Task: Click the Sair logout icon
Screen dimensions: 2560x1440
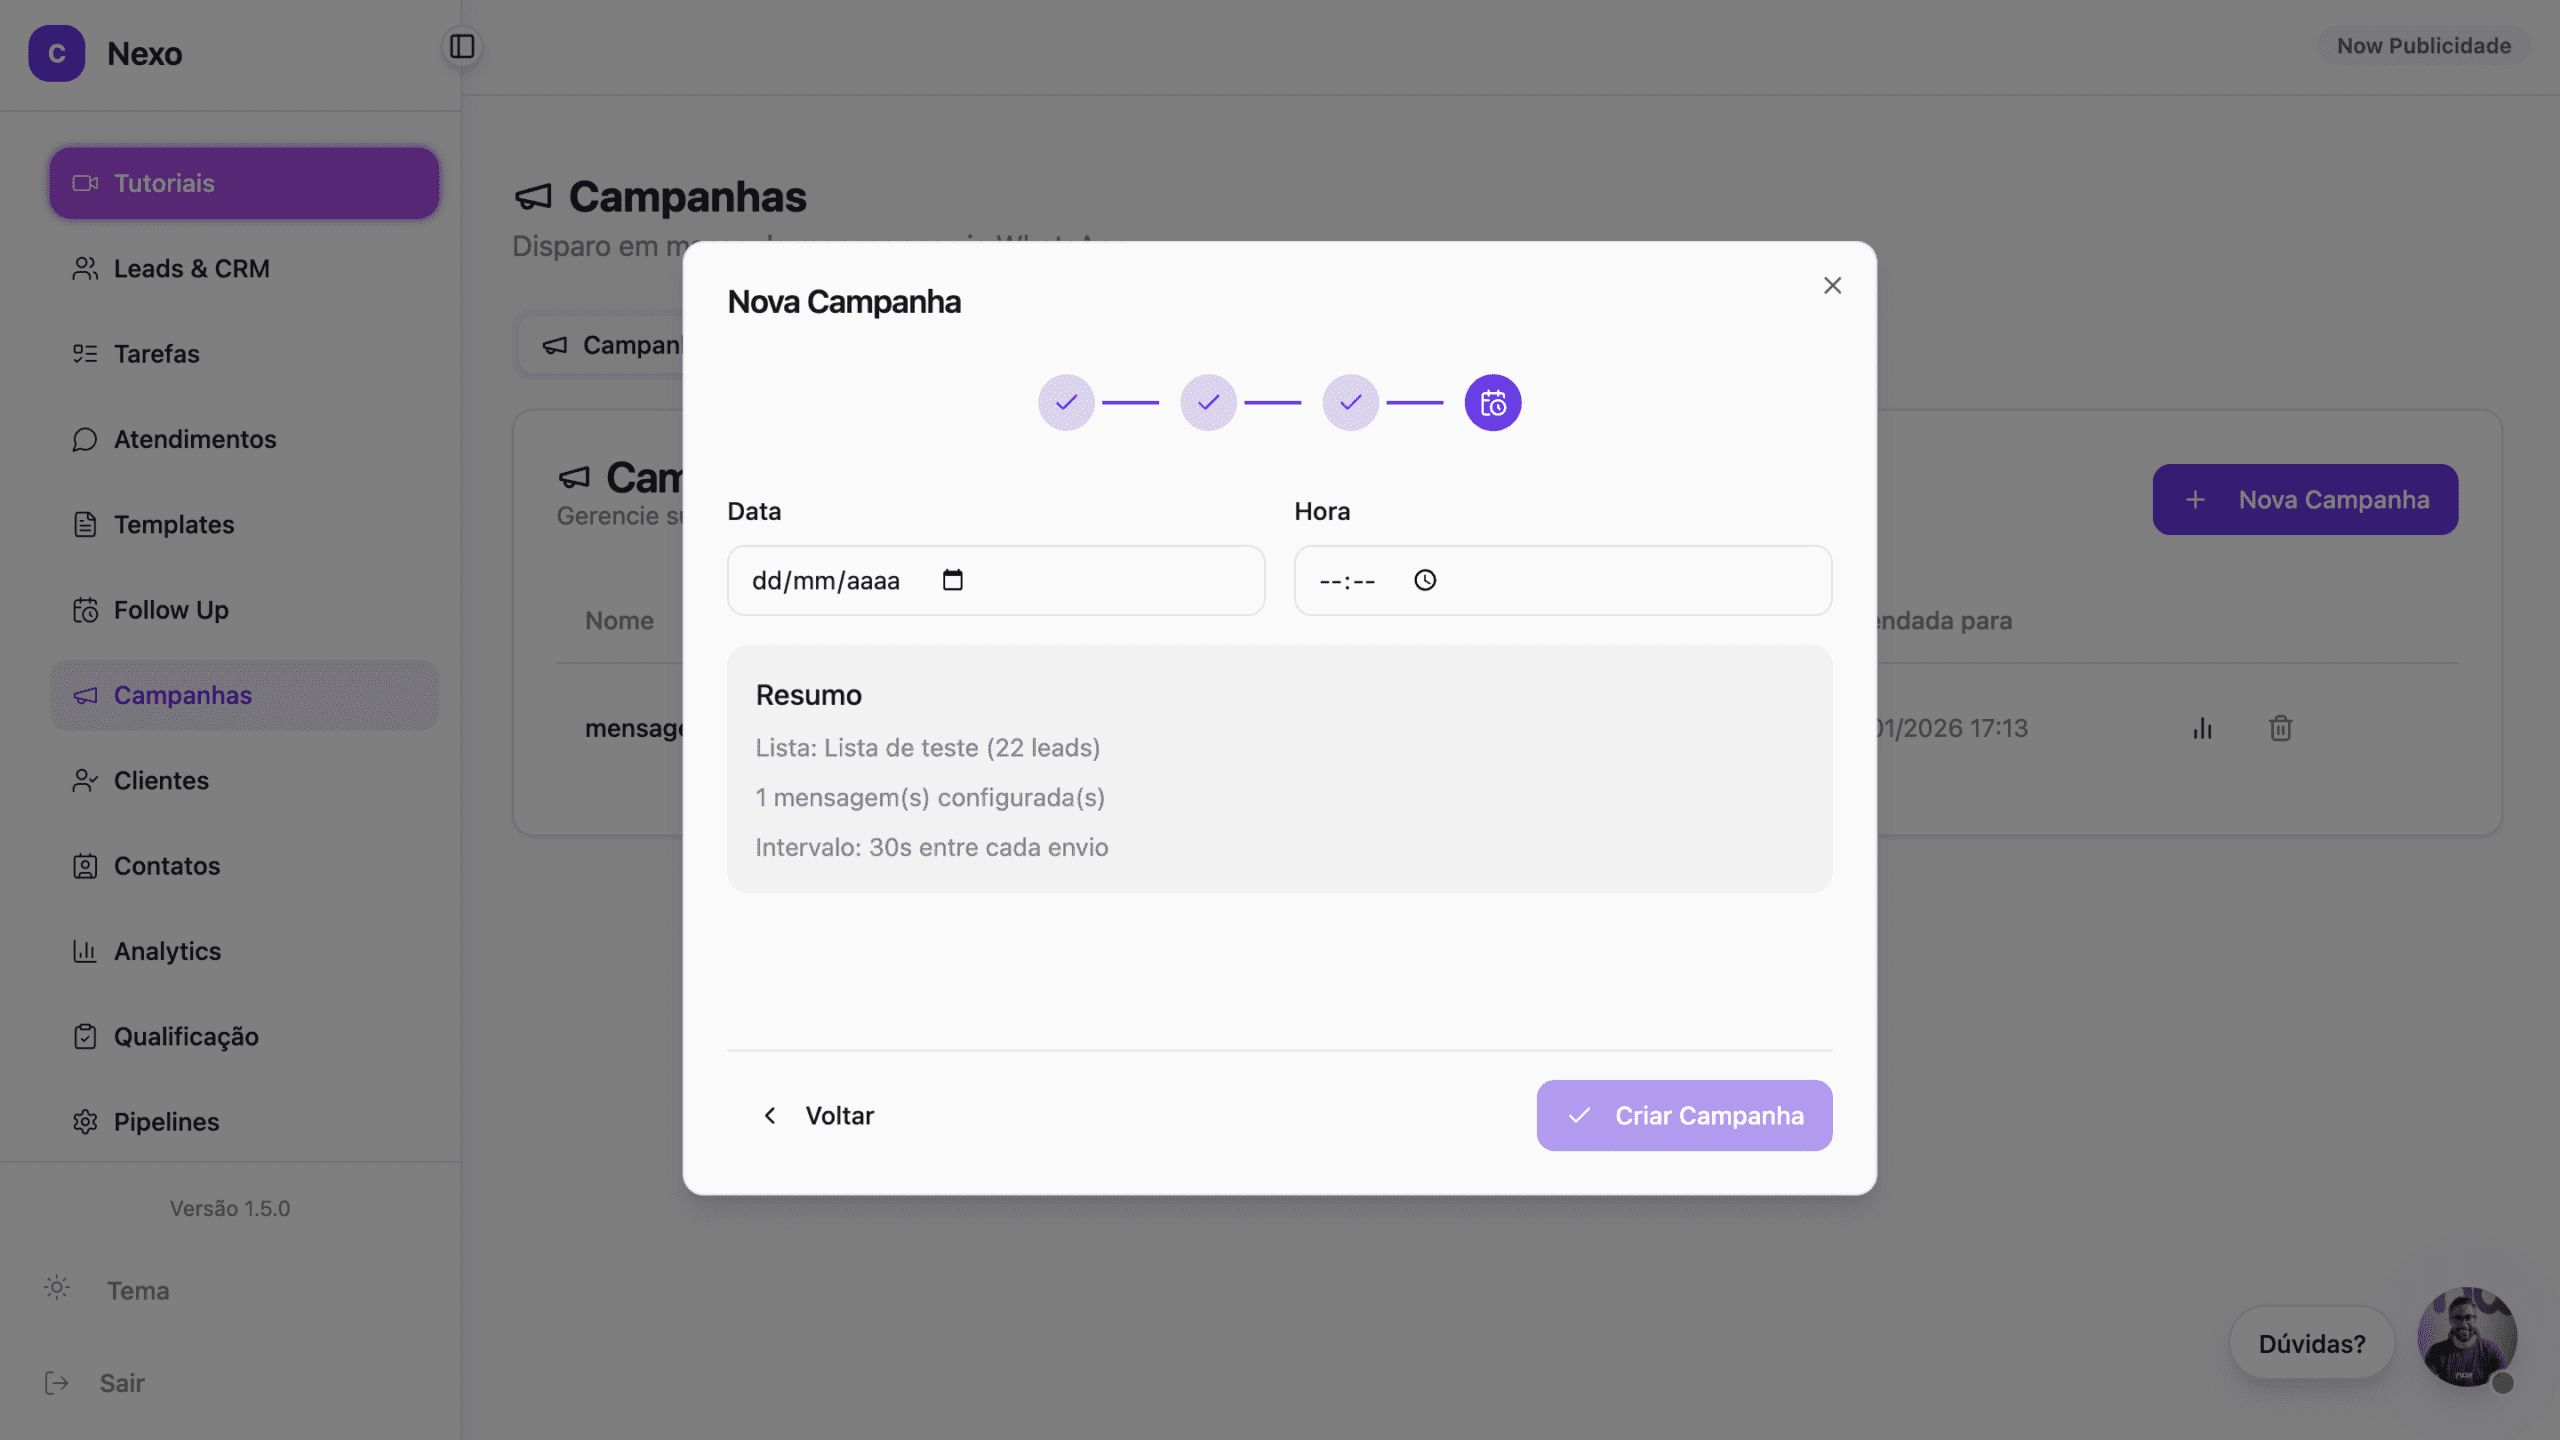Action: 57,1383
